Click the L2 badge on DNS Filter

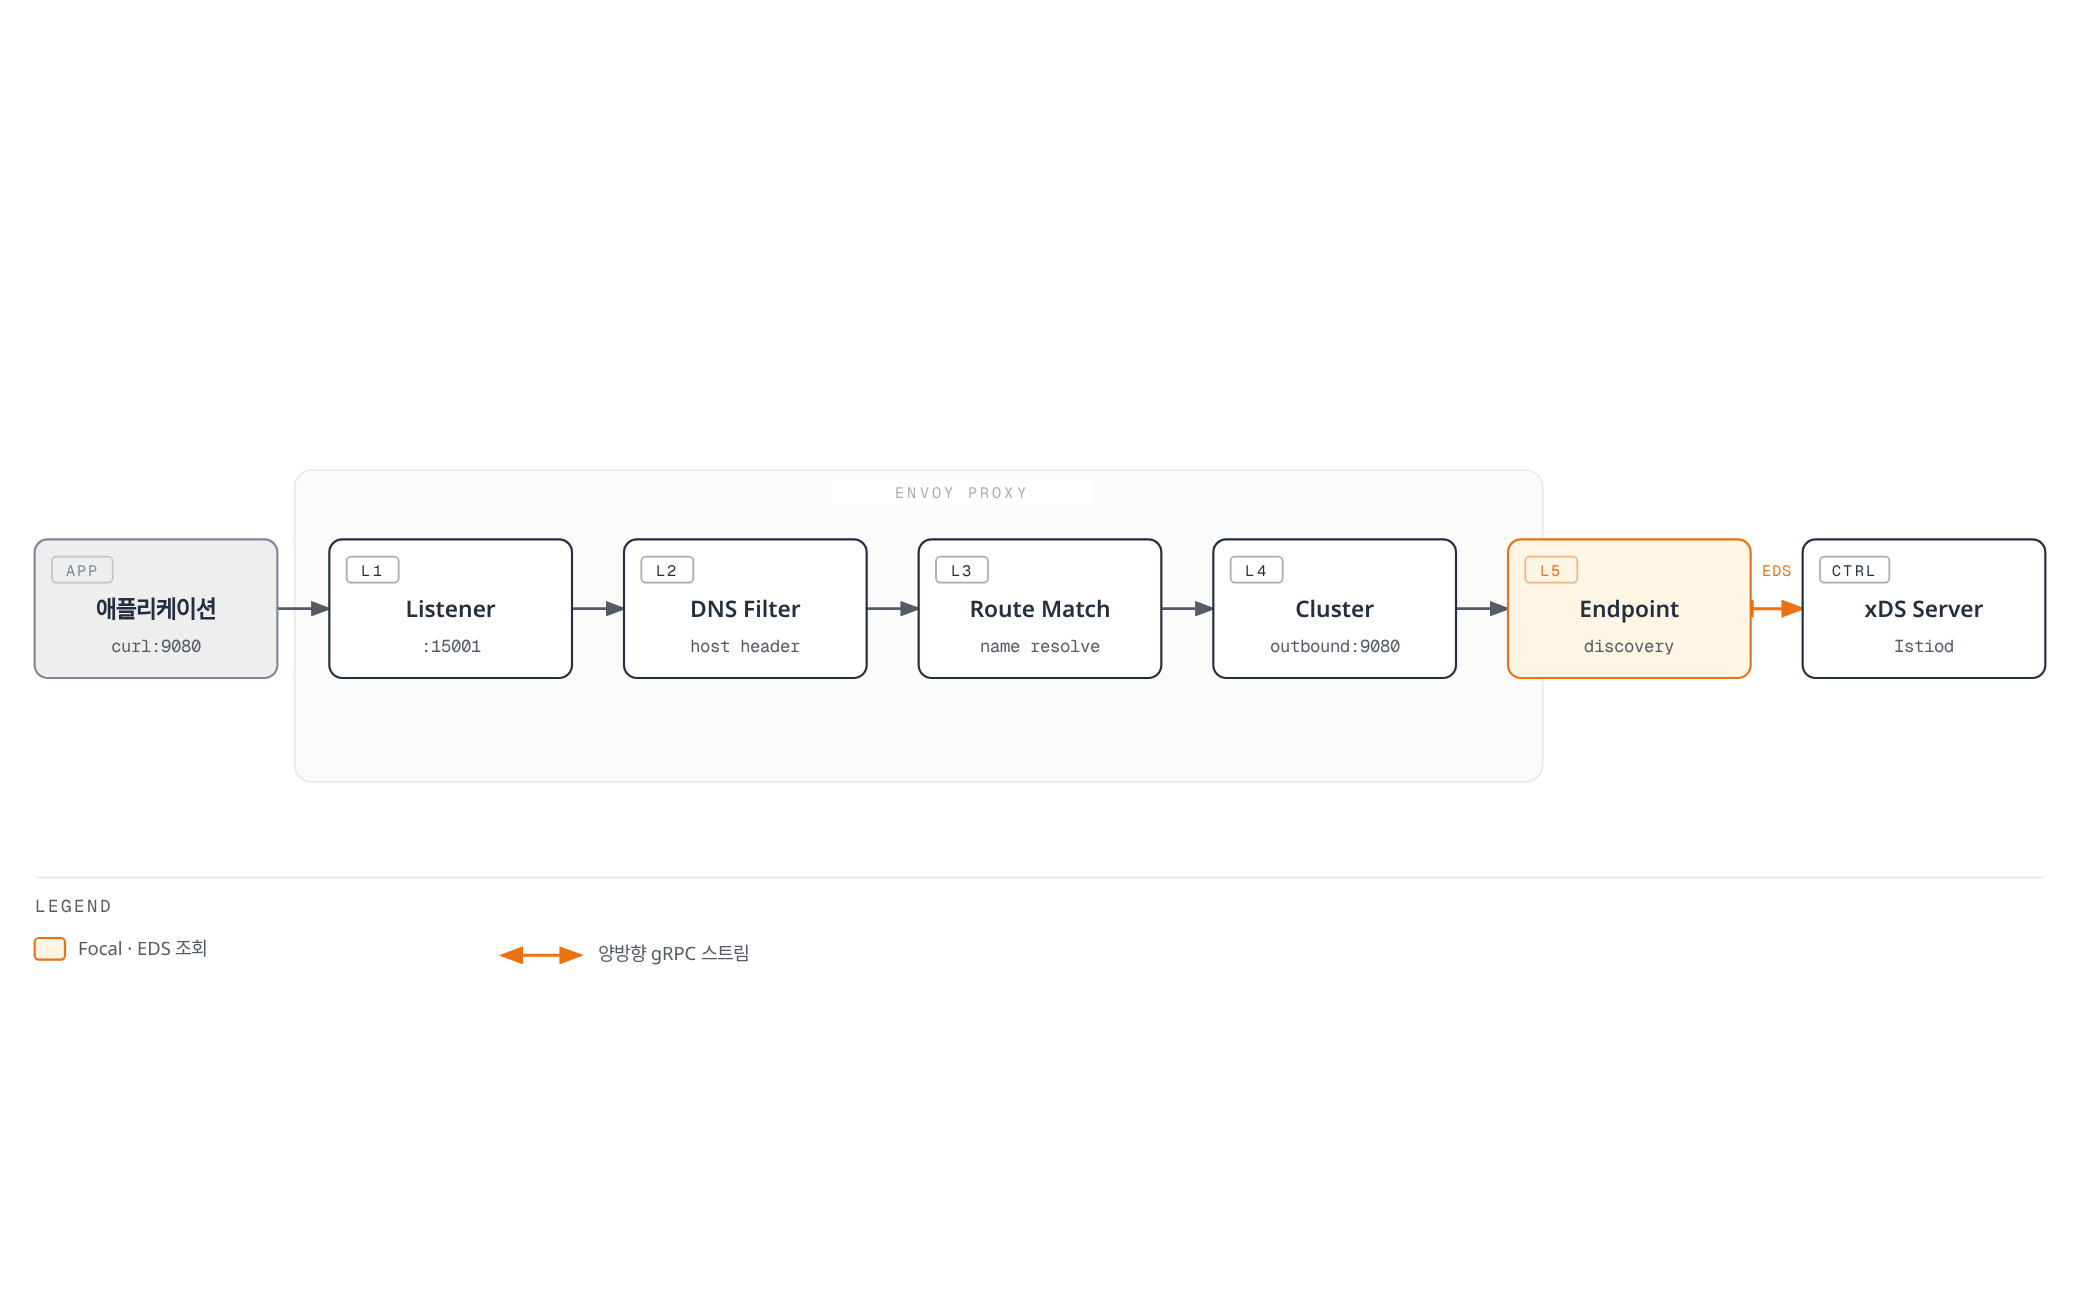click(x=667, y=570)
